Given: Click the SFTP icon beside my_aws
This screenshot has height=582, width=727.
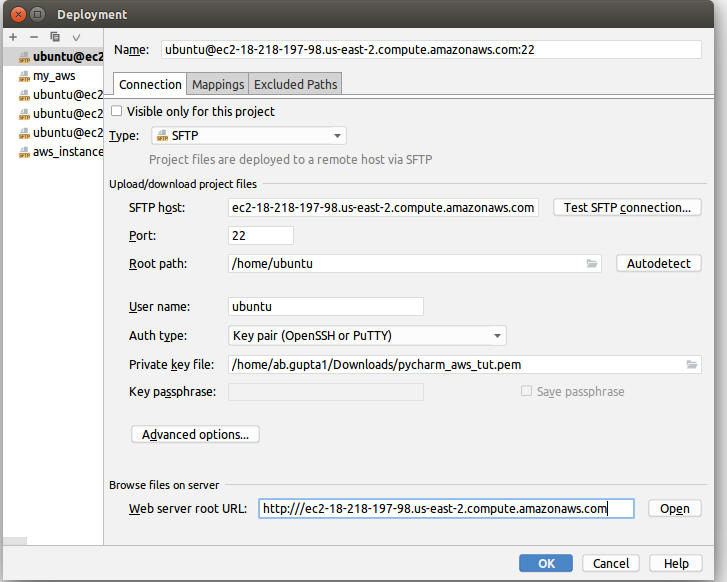Looking at the screenshot, I should [x=24, y=77].
